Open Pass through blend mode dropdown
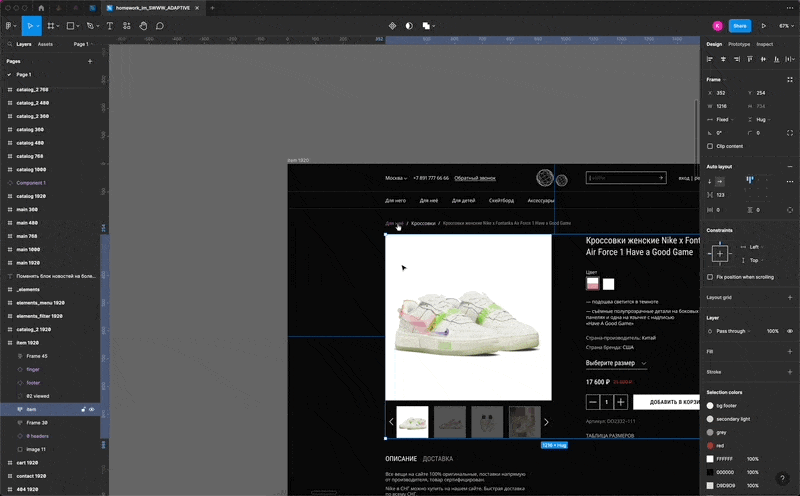Viewport: 800px width, 496px height. (730, 331)
